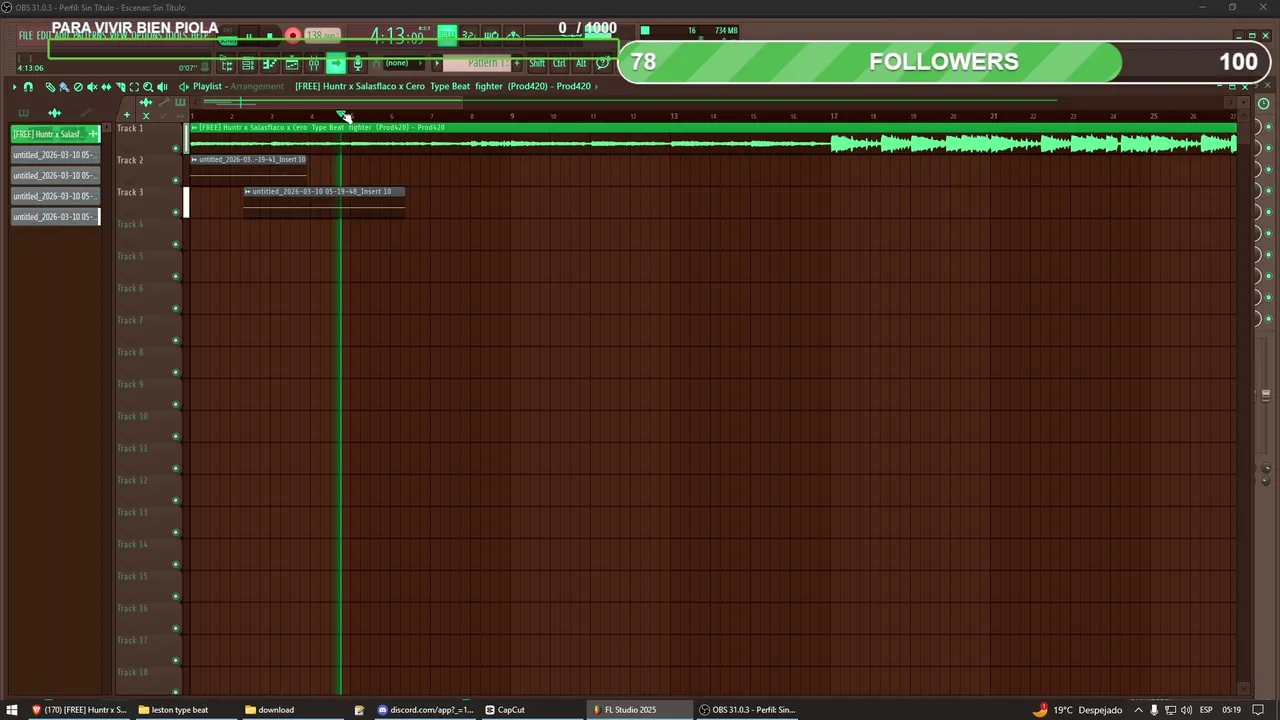This screenshot has height=720, width=1280.
Task: Open the playlist options arrow menu
Action: [14, 87]
